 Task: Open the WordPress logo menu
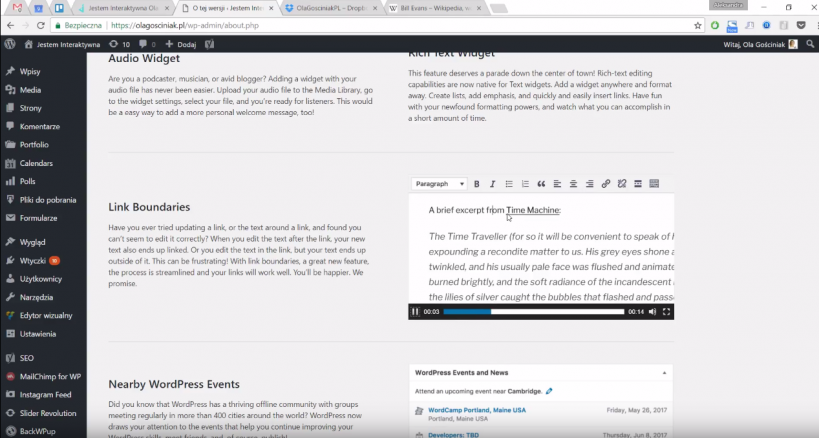coord(10,44)
